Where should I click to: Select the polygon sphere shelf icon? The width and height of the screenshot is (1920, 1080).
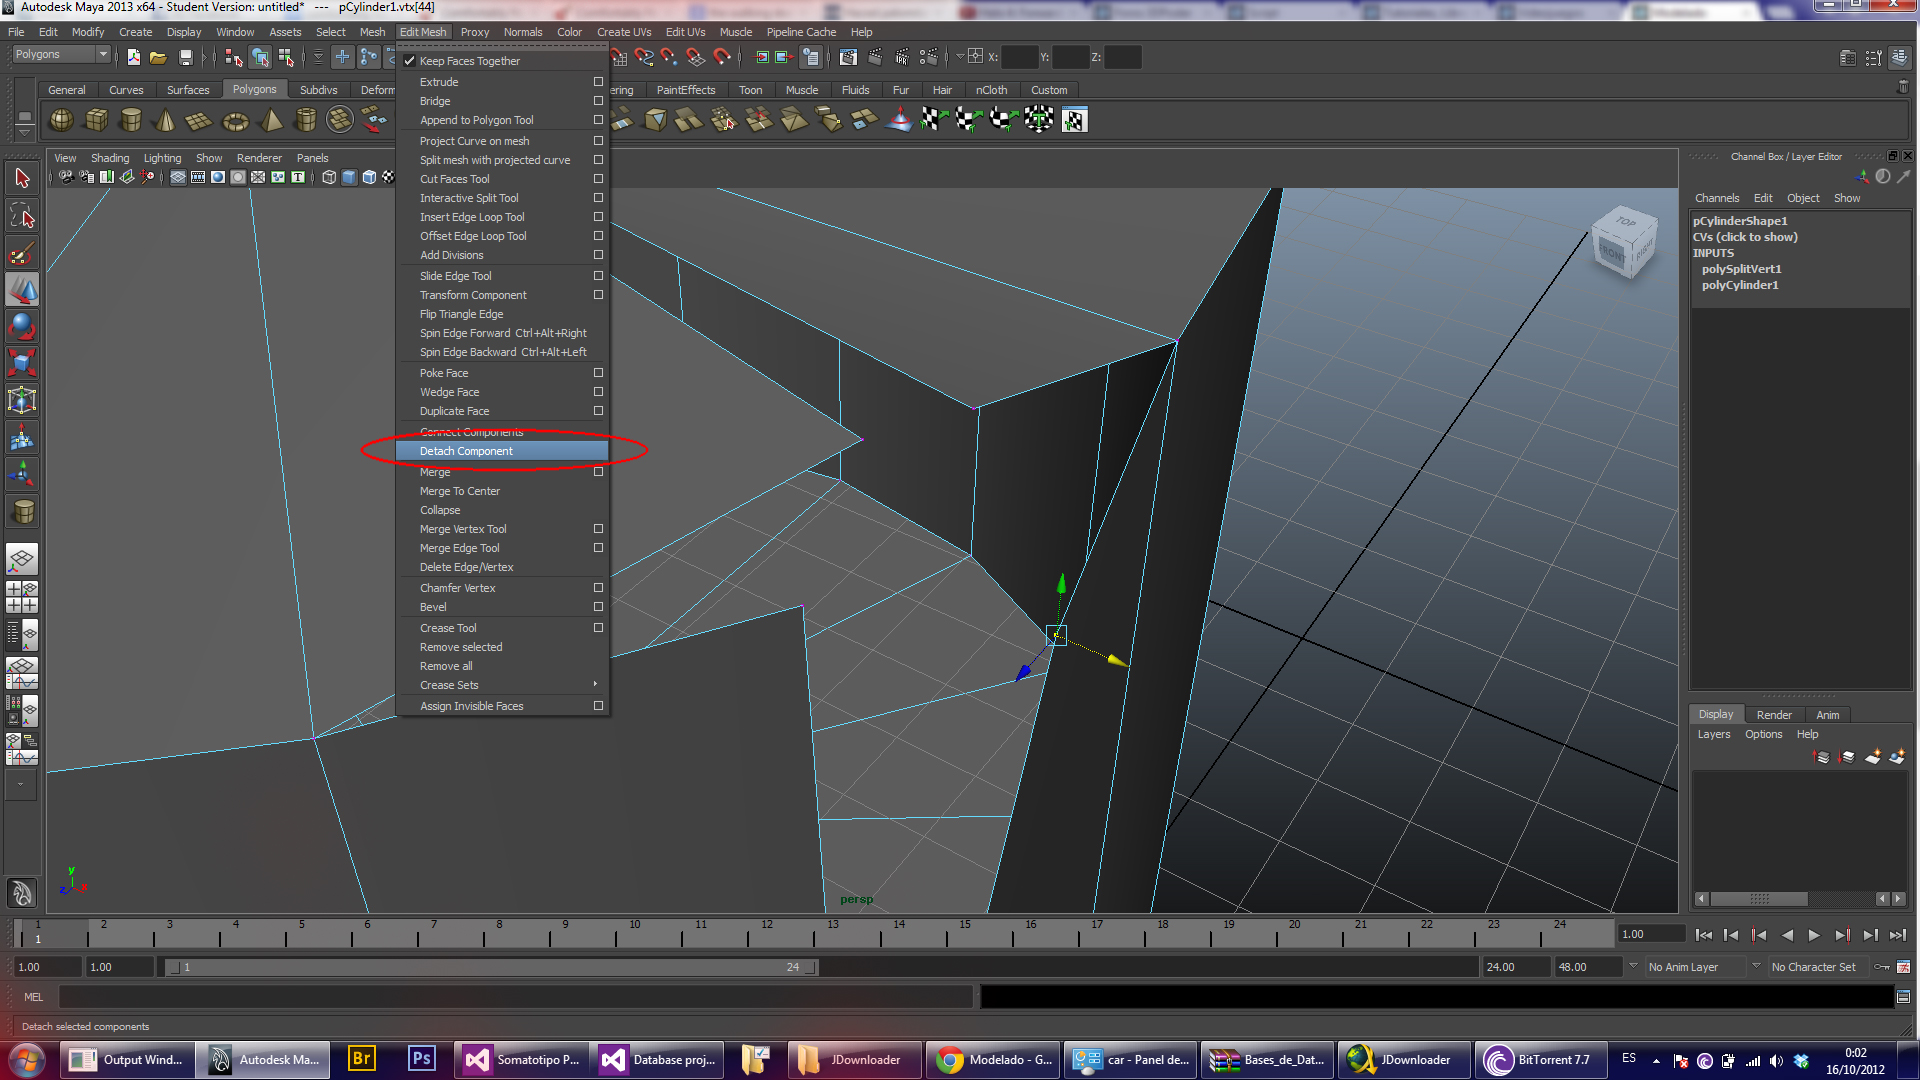point(61,121)
